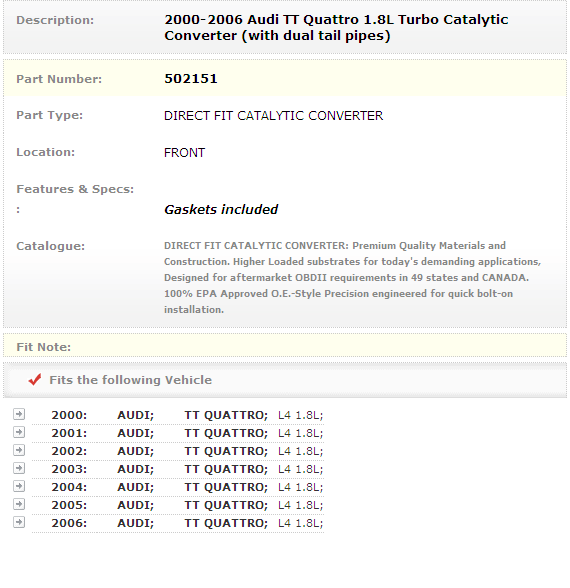
Task: Click the FRONT location value
Action: tap(184, 153)
